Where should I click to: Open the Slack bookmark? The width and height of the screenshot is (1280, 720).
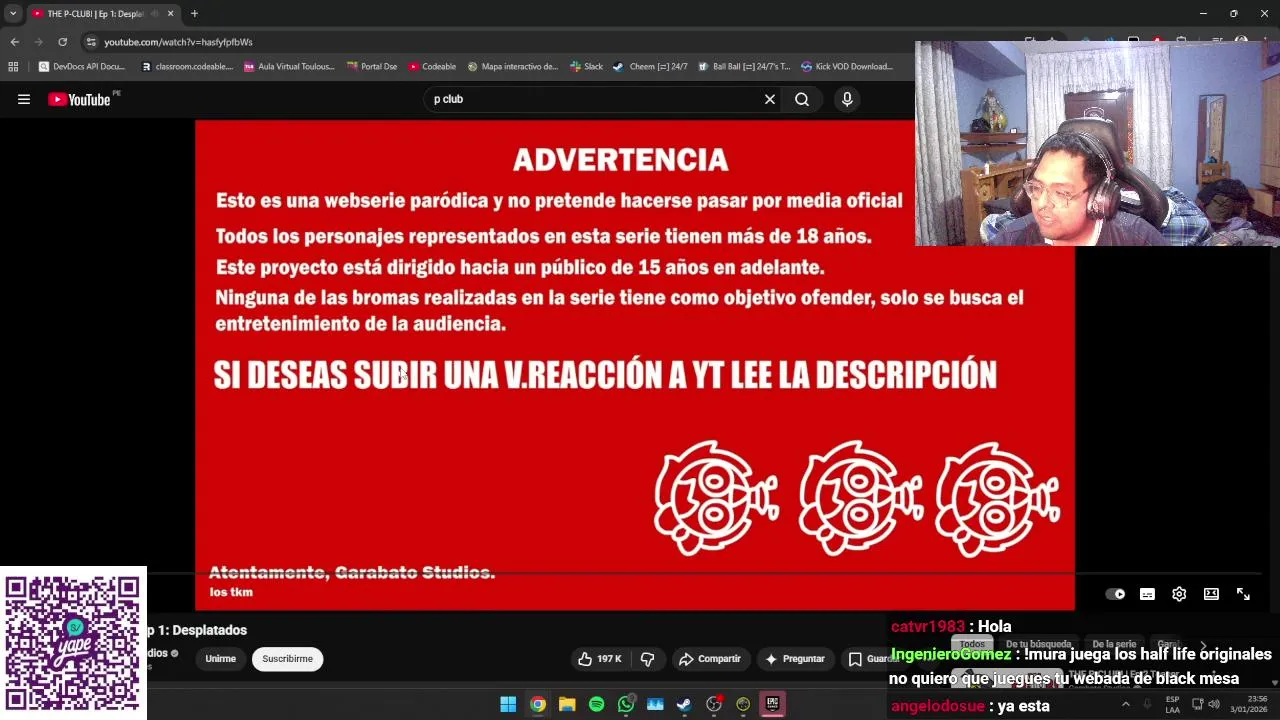coord(586,67)
